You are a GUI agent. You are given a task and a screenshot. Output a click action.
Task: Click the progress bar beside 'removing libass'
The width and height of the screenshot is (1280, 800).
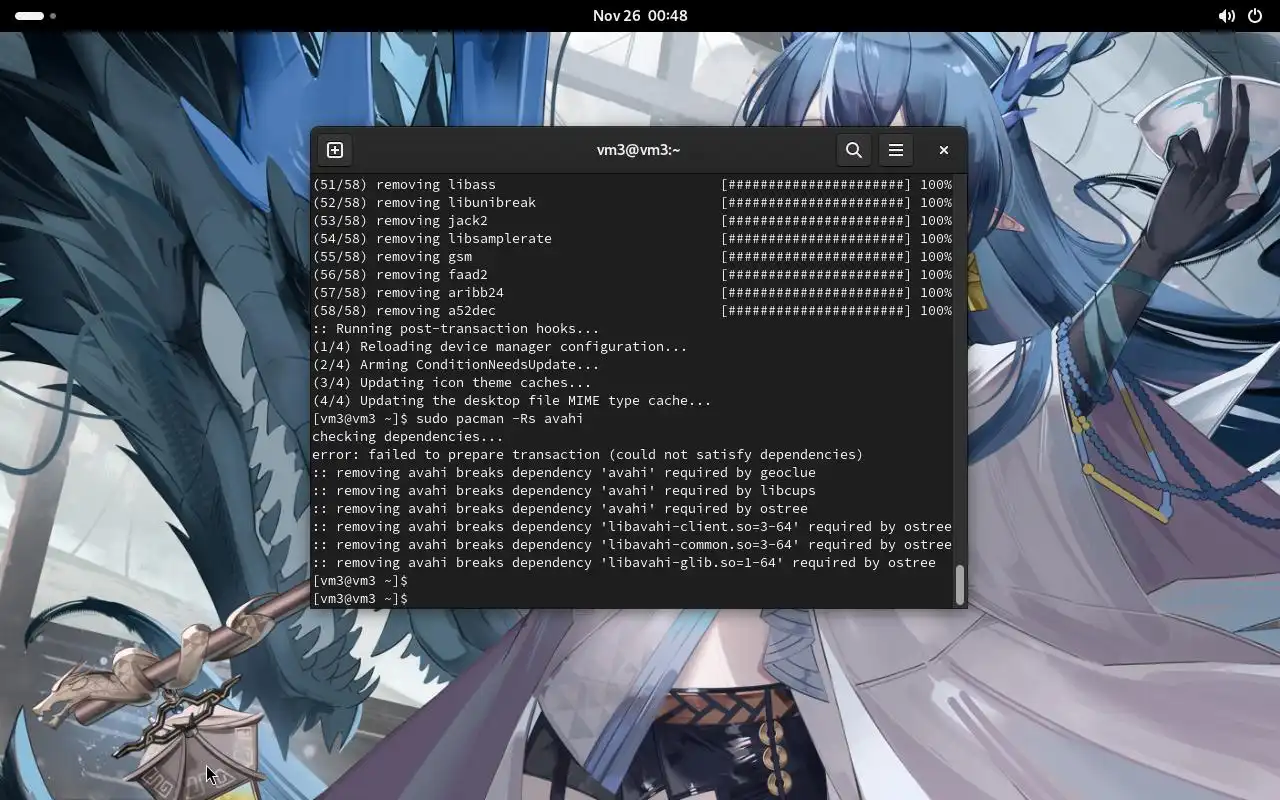tap(816, 184)
